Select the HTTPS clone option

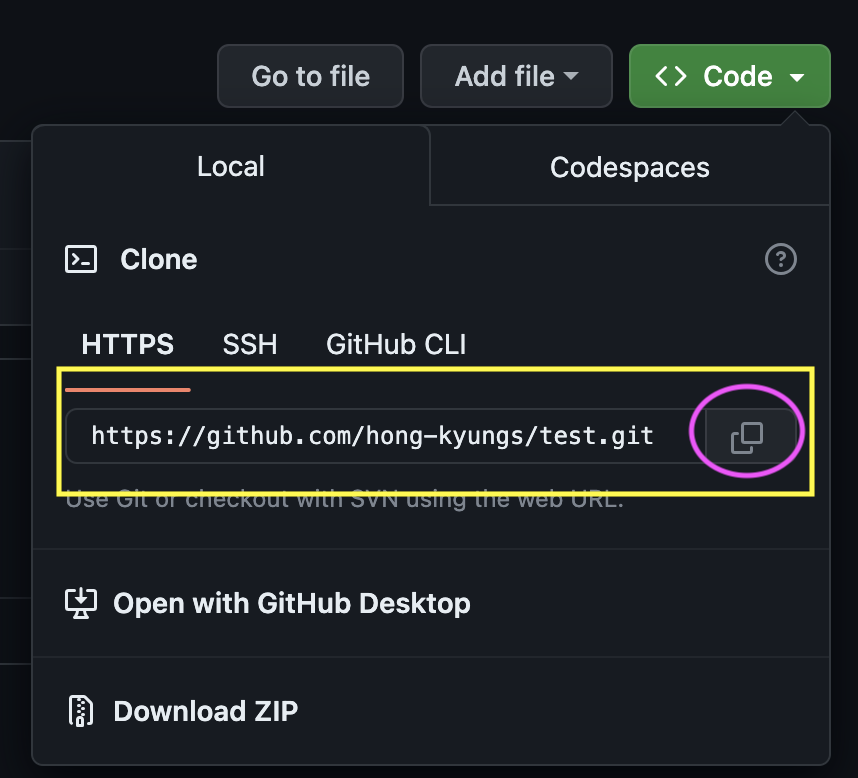pos(128,345)
